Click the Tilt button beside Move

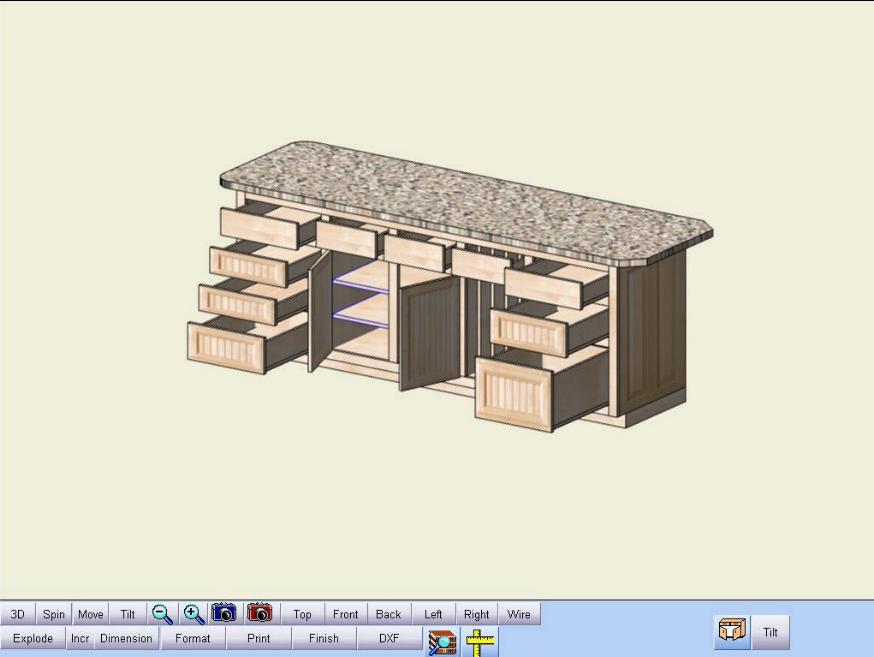pos(128,614)
